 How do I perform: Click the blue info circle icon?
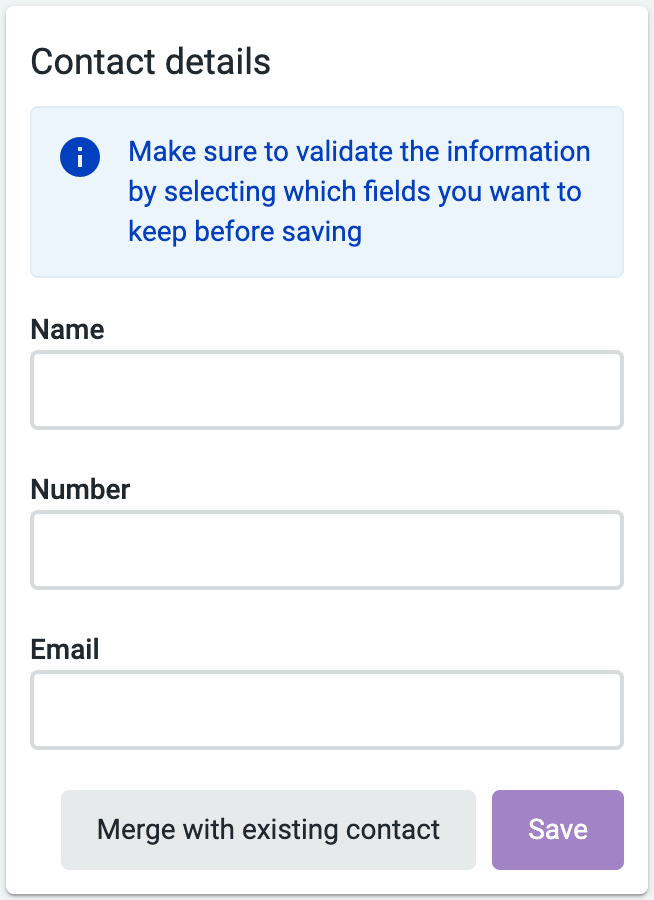click(80, 157)
